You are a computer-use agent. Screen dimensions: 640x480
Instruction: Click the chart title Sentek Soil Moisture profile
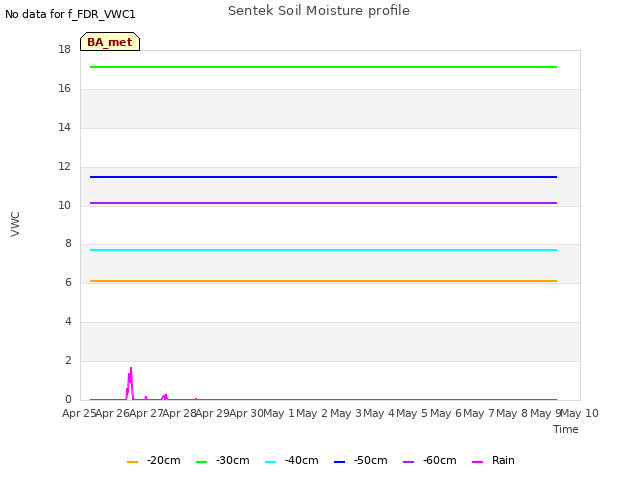click(x=319, y=11)
